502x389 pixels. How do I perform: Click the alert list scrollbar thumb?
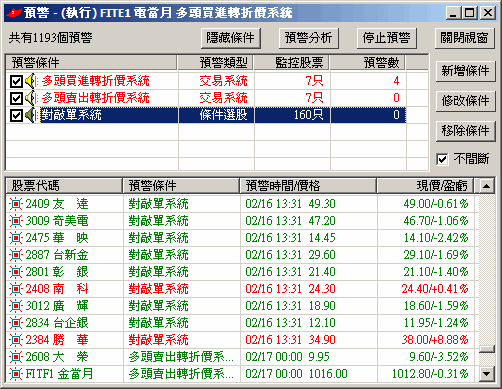tap(487, 349)
